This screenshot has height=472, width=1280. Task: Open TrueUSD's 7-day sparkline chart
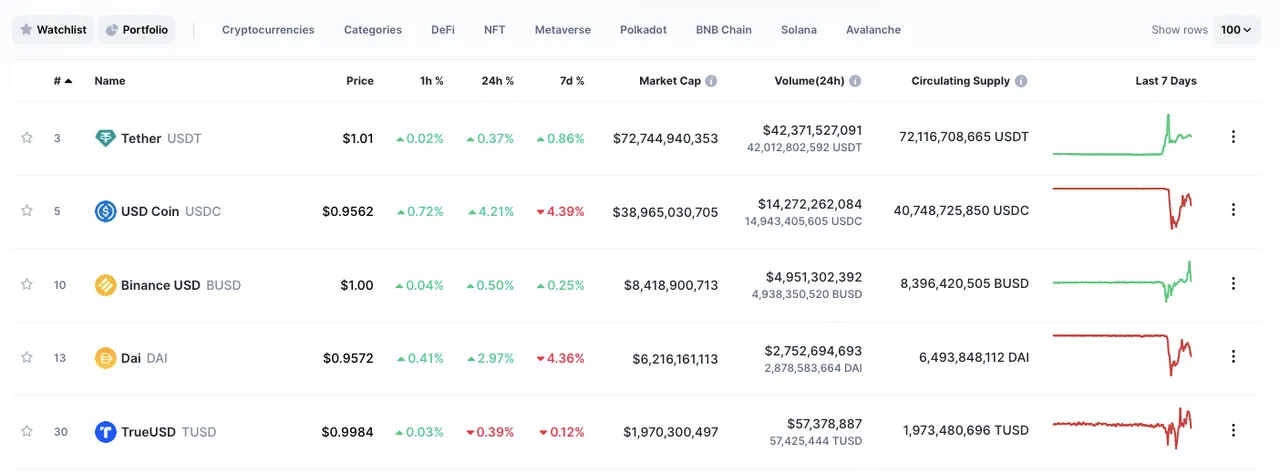pos(1122,428)
